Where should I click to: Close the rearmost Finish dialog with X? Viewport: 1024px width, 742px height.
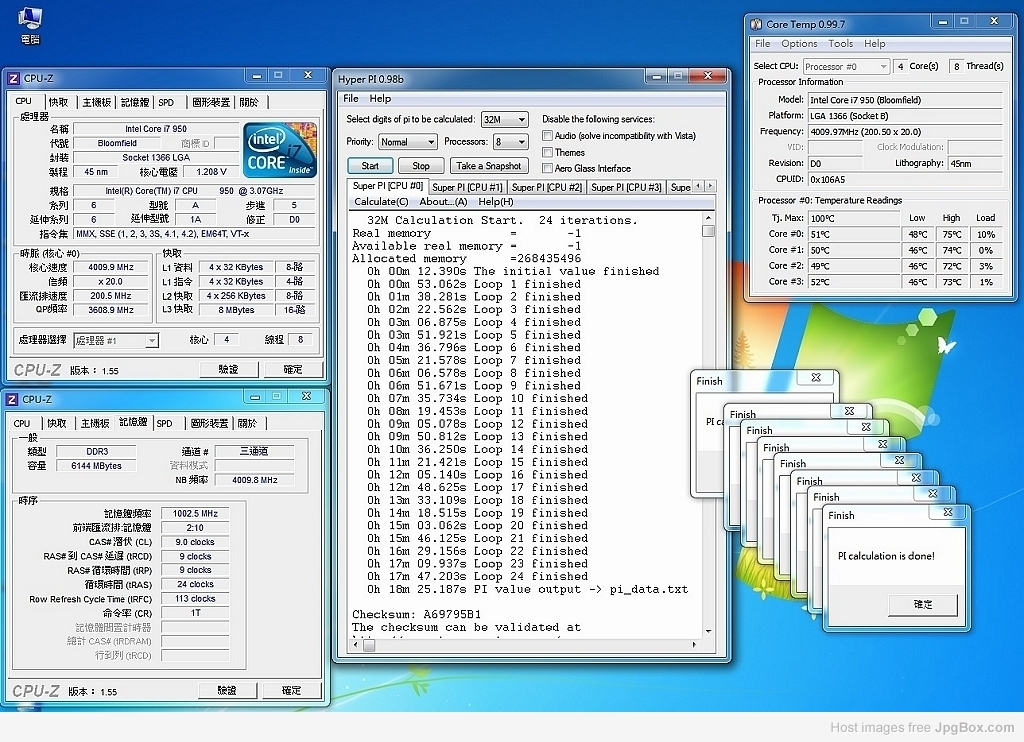click(x=816, y=378)
